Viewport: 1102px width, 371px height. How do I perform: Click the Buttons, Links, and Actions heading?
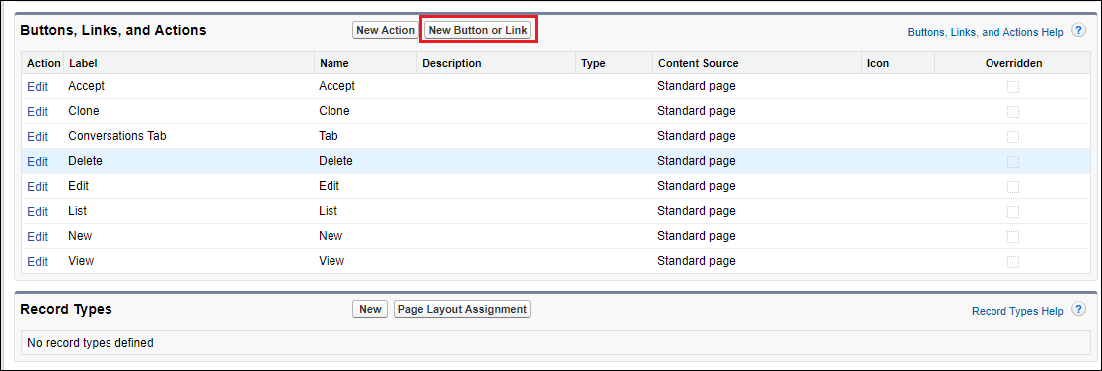113,30
